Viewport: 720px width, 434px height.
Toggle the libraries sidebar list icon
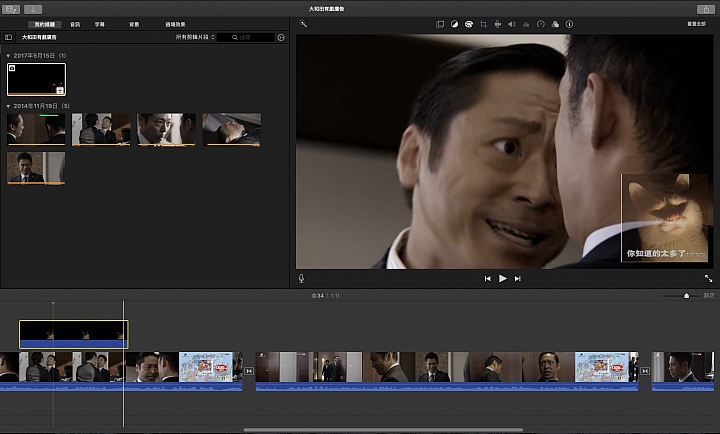(x=8, y=37)
